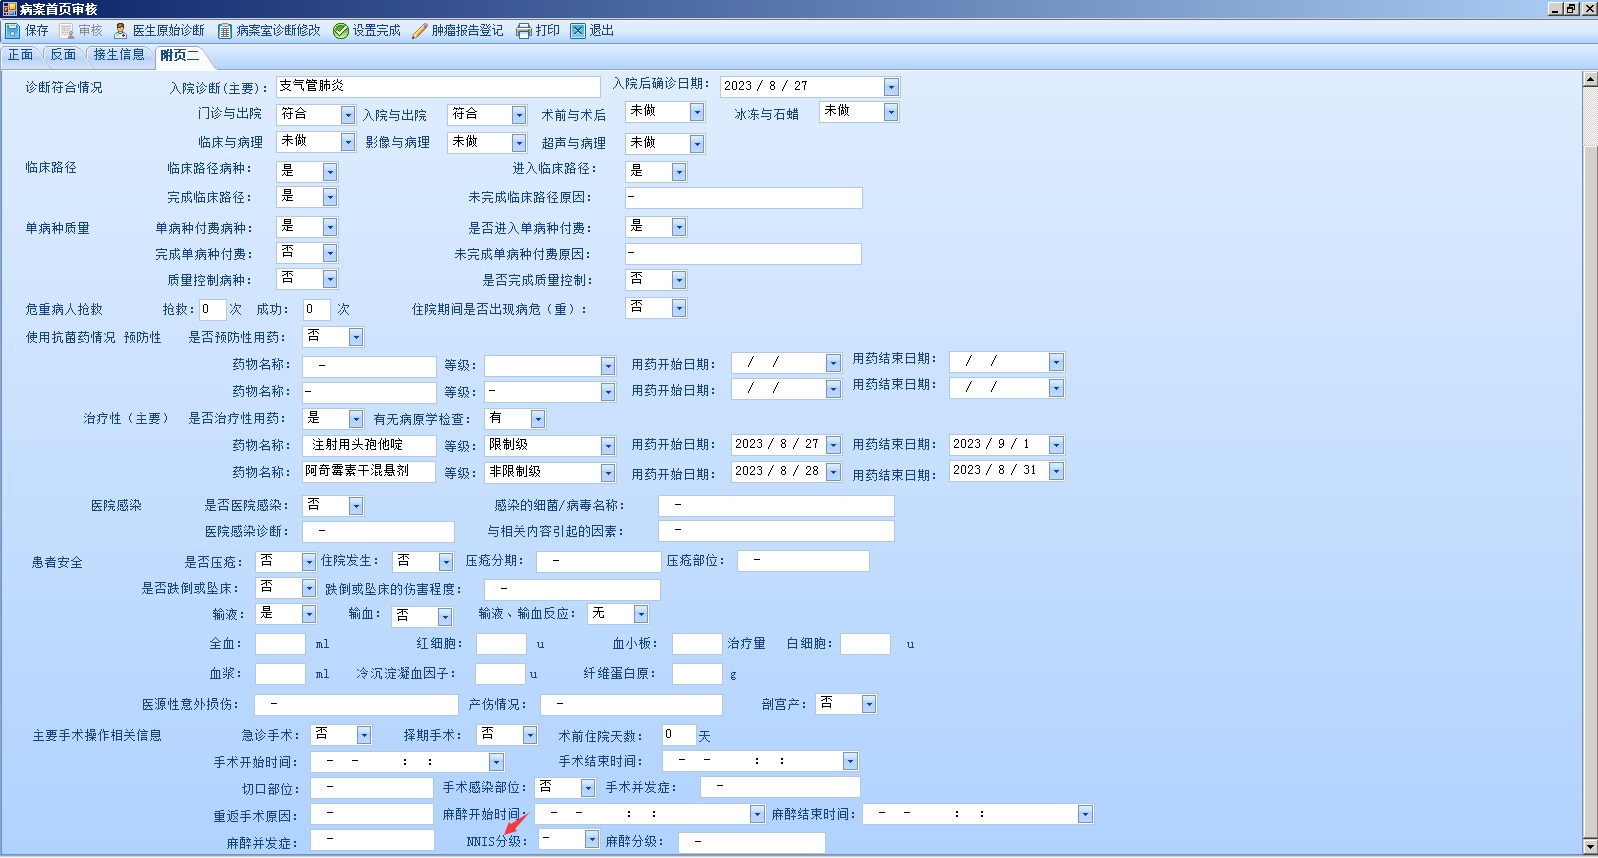Click the vertical scrollbar down arrow
Screen dimensions: 1598x858
[x=1590, y=846]
